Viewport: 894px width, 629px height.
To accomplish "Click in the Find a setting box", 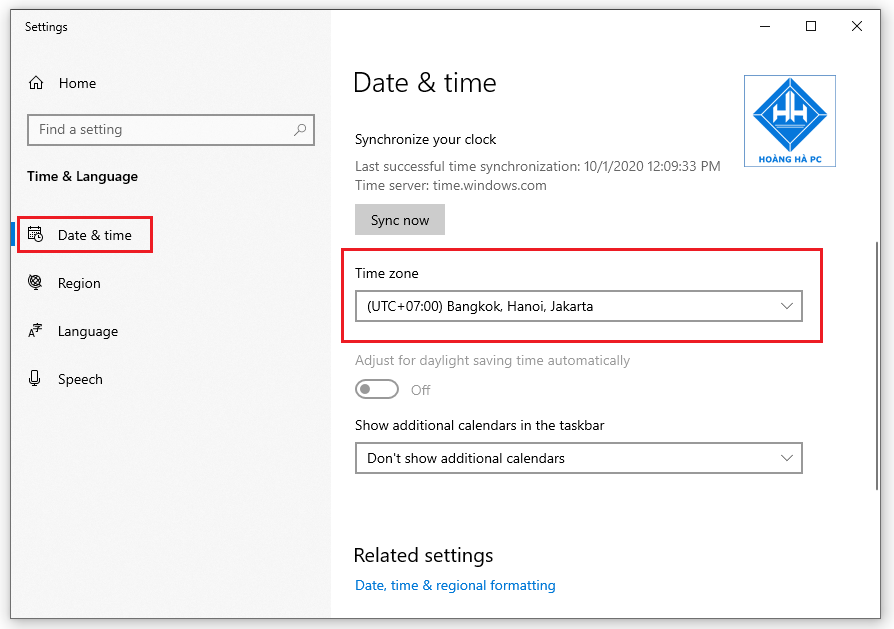I will coord(150,130).
